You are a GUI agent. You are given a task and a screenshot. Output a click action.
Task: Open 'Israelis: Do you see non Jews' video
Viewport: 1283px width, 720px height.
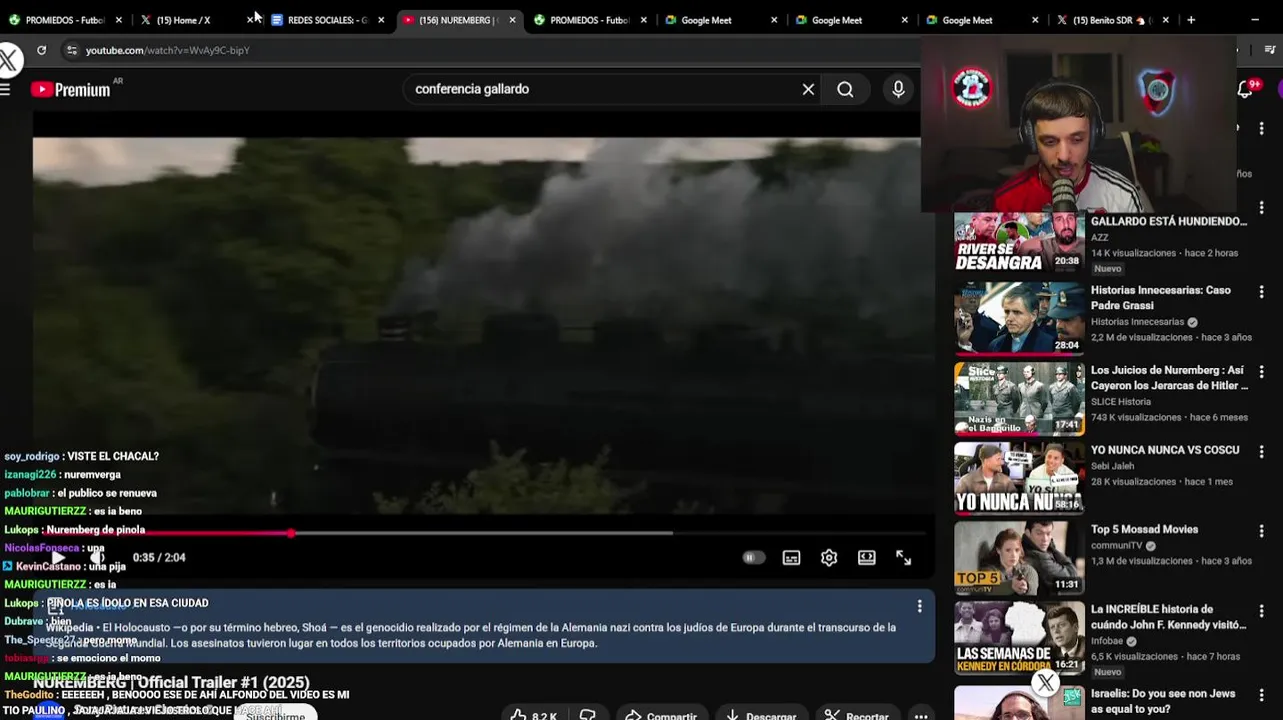point(1163,701)
